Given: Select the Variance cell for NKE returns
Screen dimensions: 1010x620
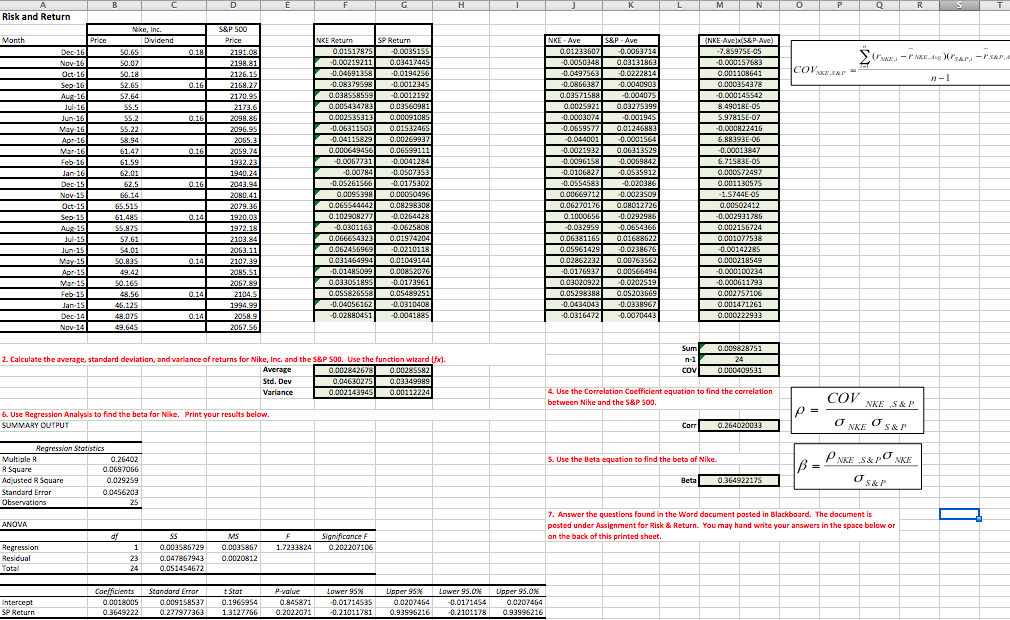Looking at the screenshot, I should pyautogui.click(x=345, y=391).
